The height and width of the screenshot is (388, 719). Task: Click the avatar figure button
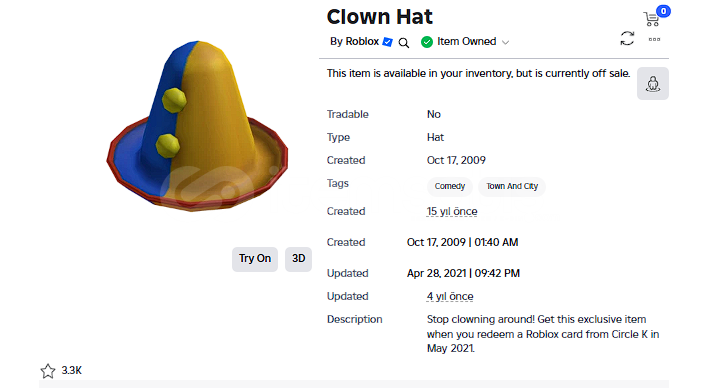point(653,83)
